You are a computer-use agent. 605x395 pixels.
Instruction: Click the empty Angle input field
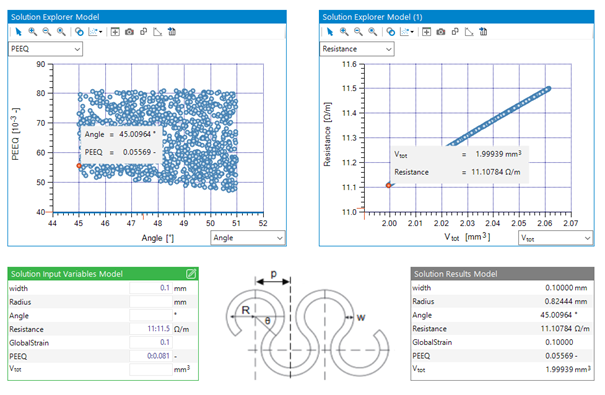pos(150,315)
